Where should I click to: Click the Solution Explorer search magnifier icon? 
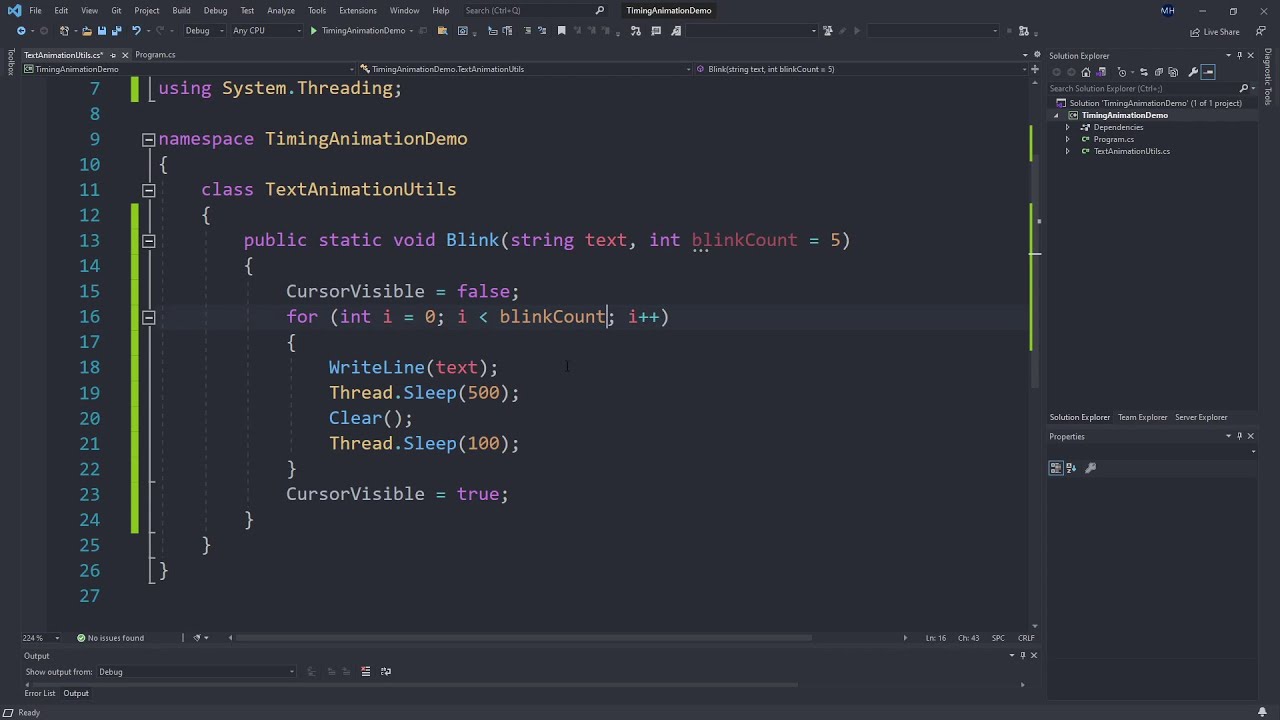pyautogui.click(x=1243, y=88)
